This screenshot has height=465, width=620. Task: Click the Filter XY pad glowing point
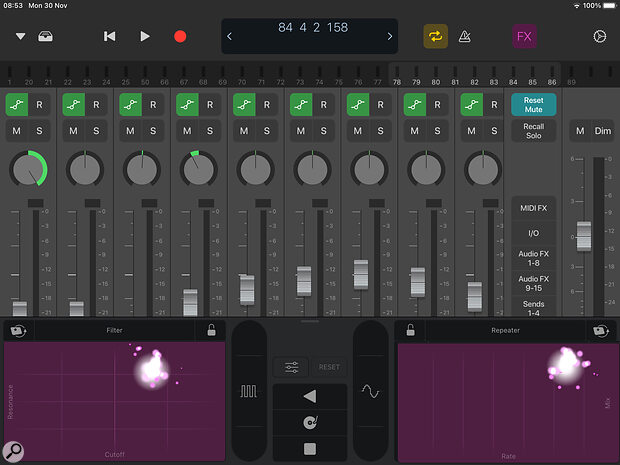point(153,369)
